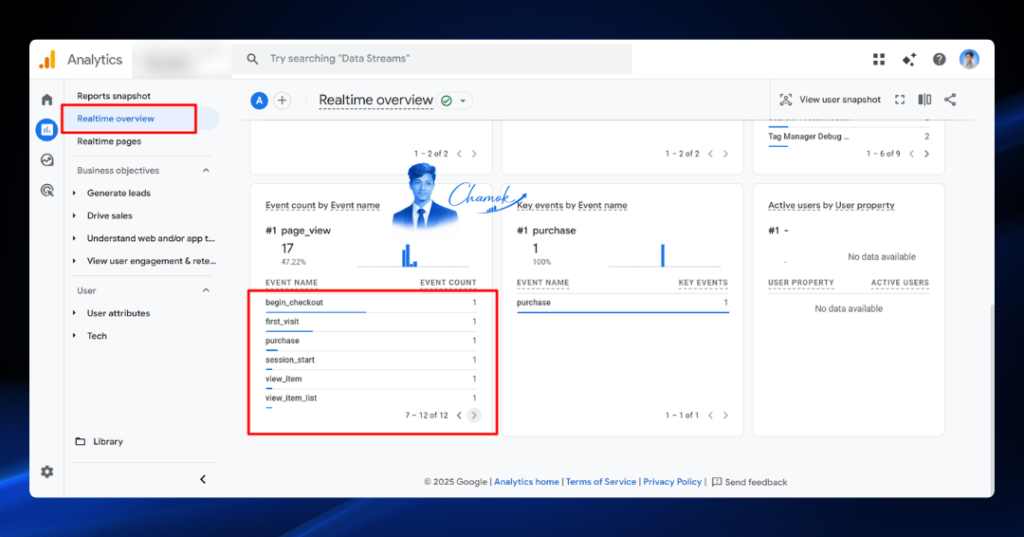Open the Admin settings gear

click(47, 472)
